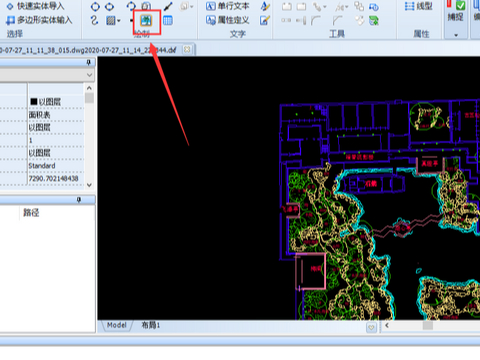Open 属性定义 attribute definition tool
The width and height of the screenshot is (480, 360).
(x=227, y=20)
